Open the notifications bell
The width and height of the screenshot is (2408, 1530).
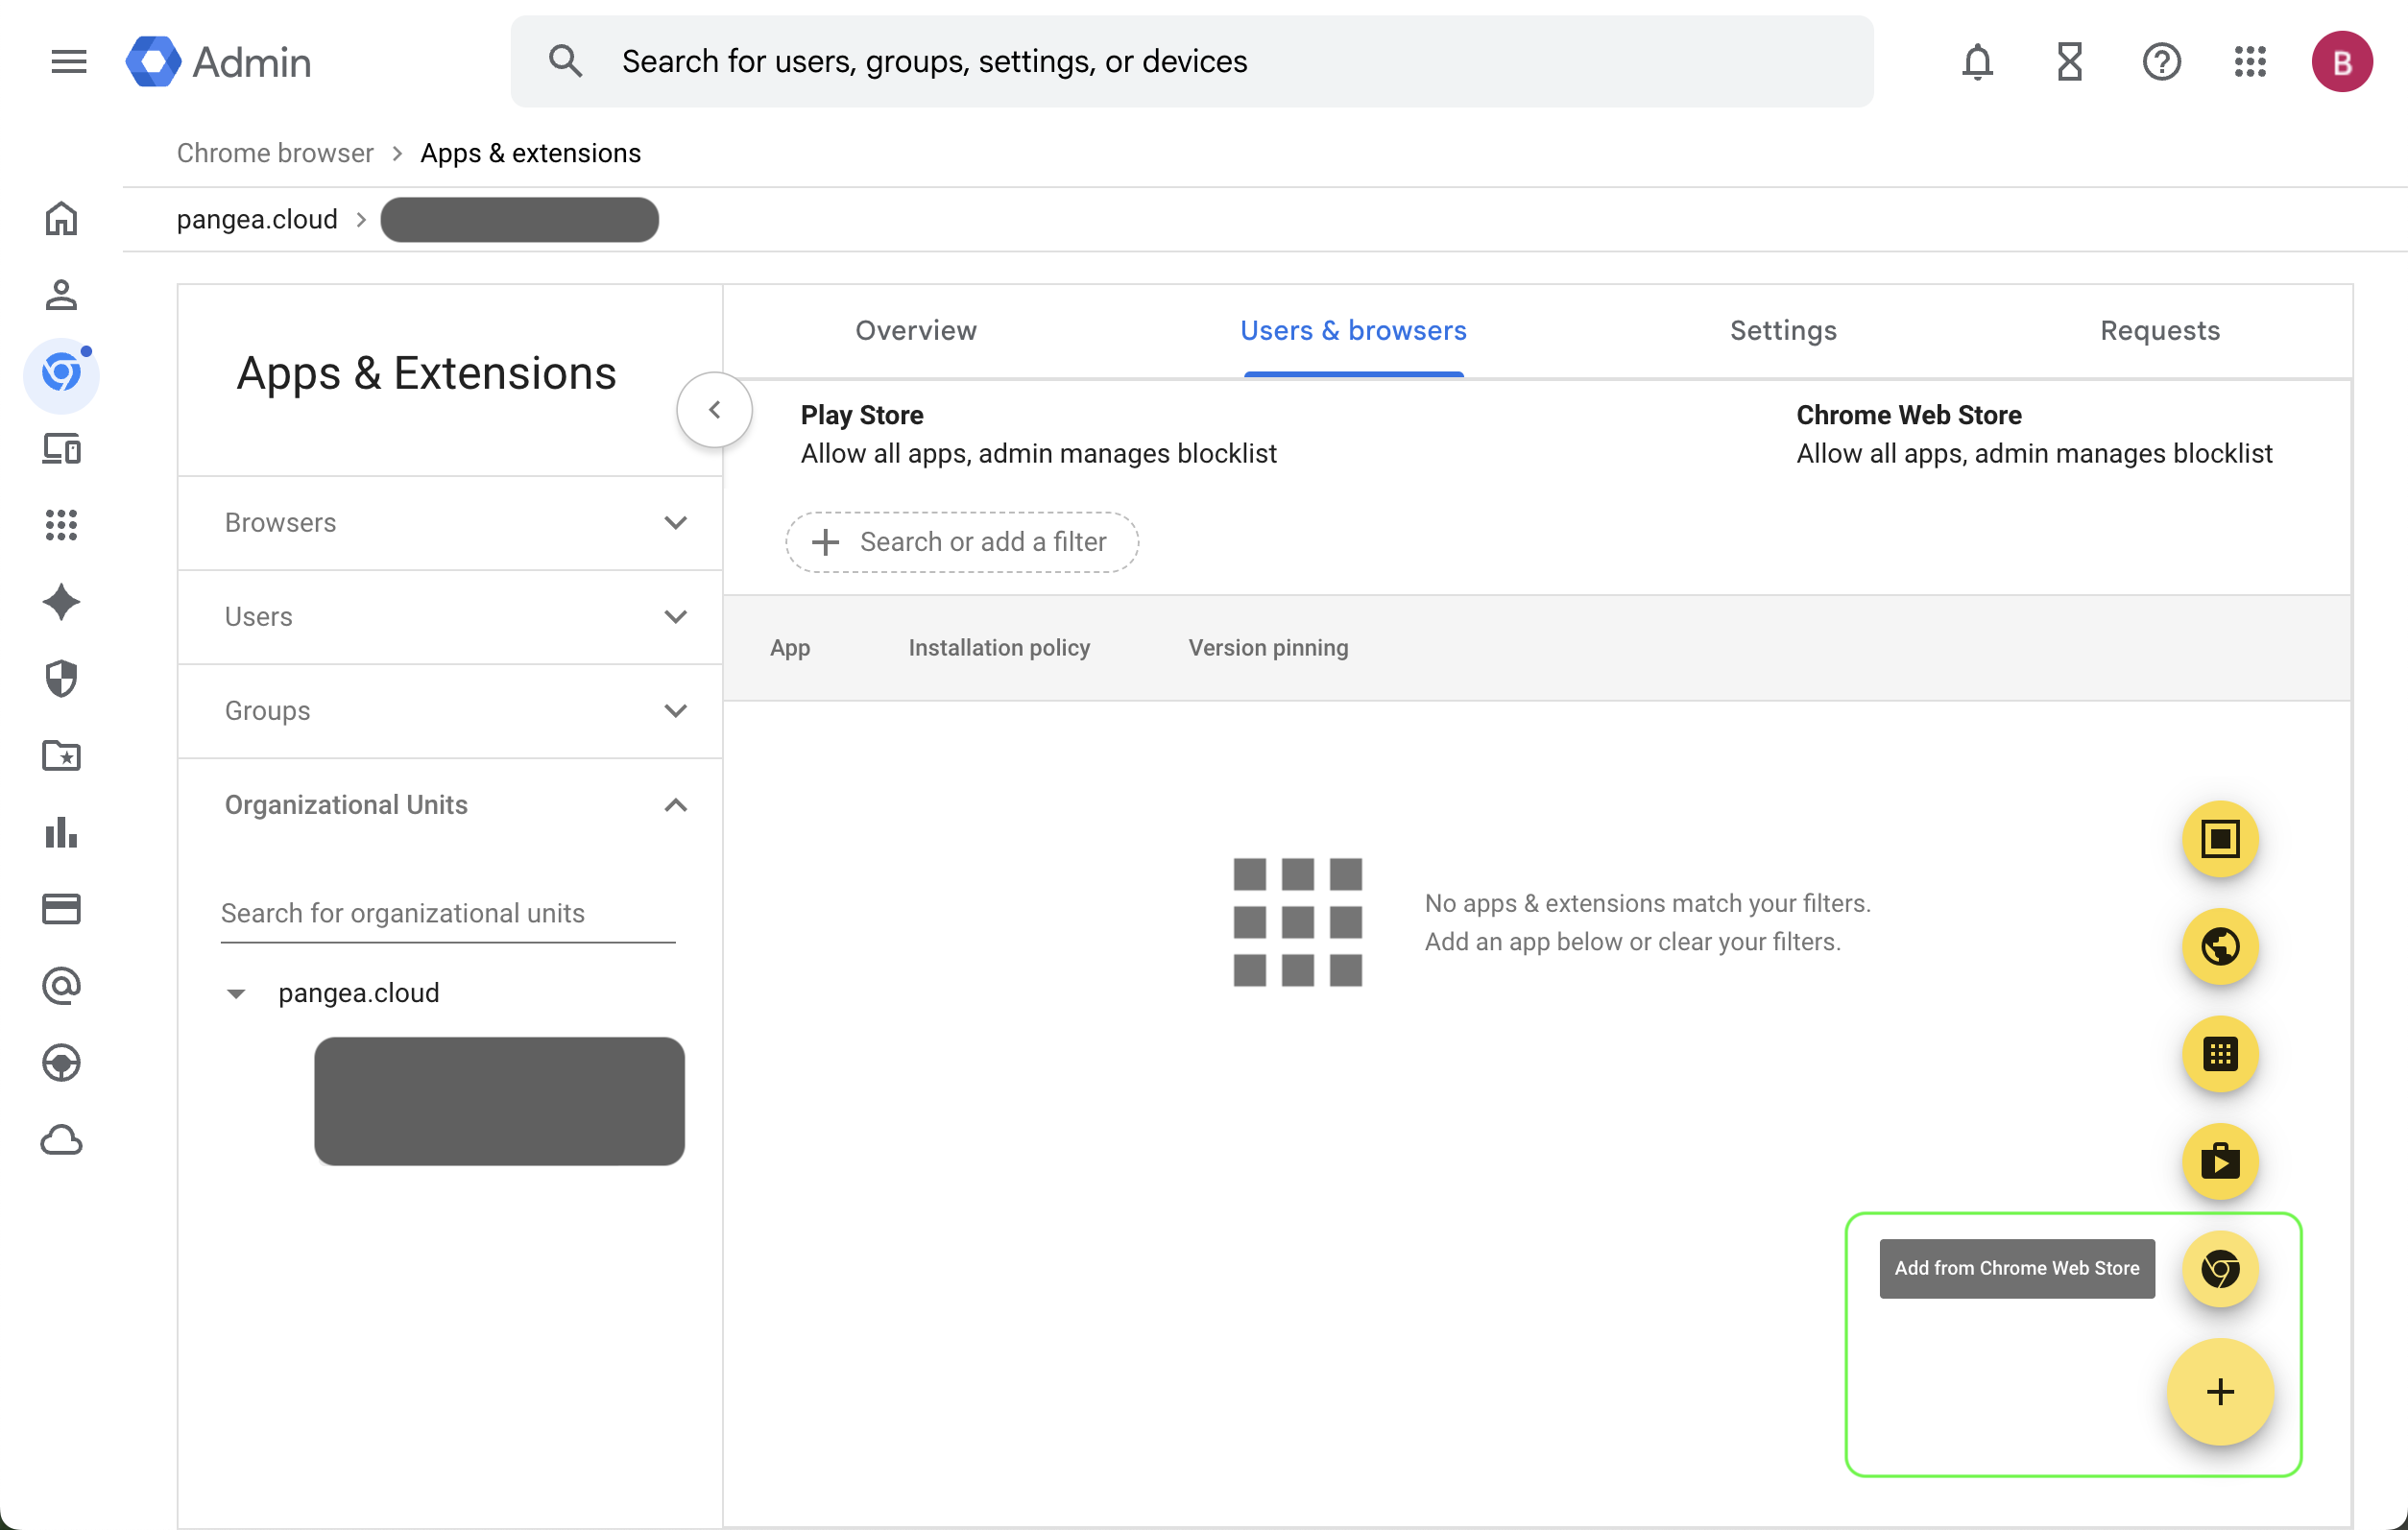pos(1977,62)
